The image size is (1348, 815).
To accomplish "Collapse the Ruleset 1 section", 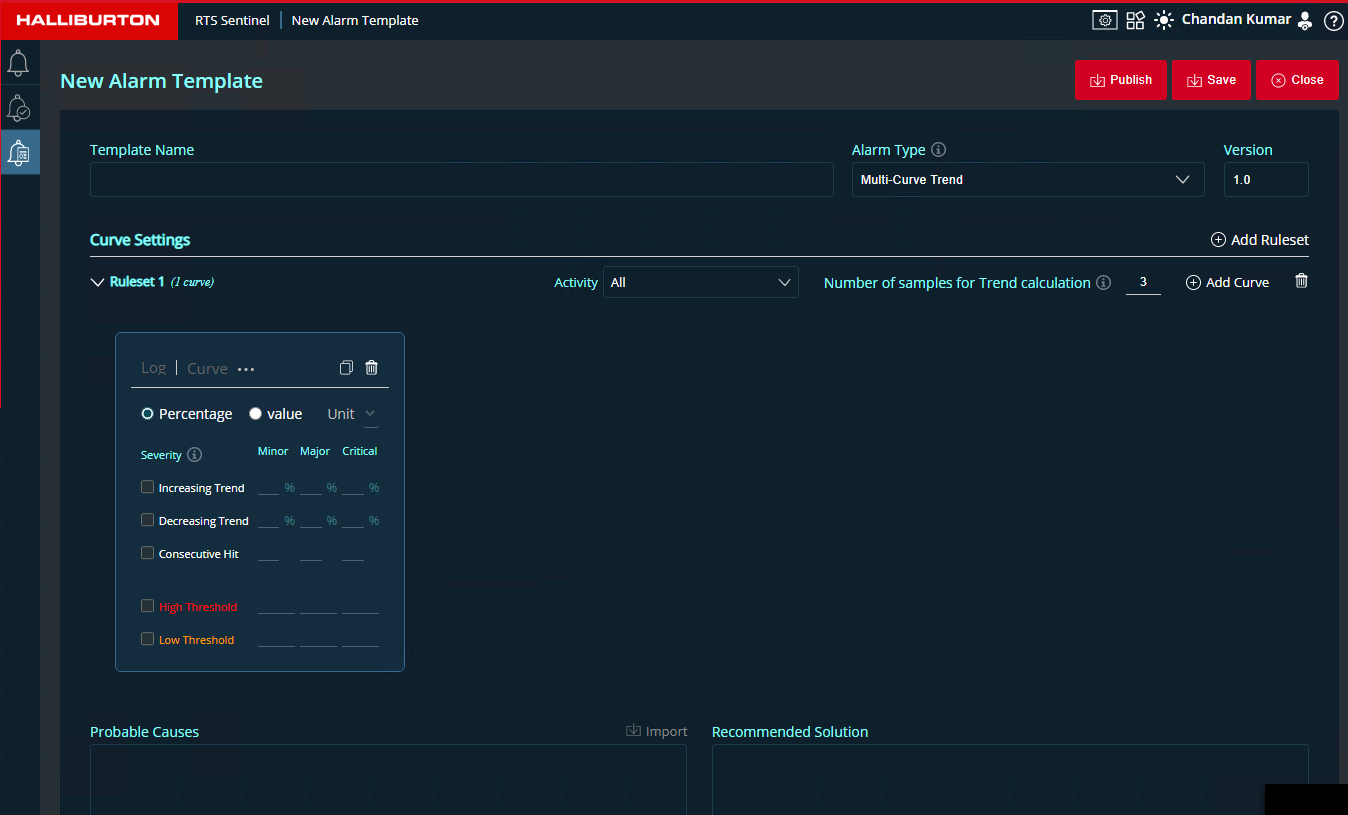I will click(97, 283).
